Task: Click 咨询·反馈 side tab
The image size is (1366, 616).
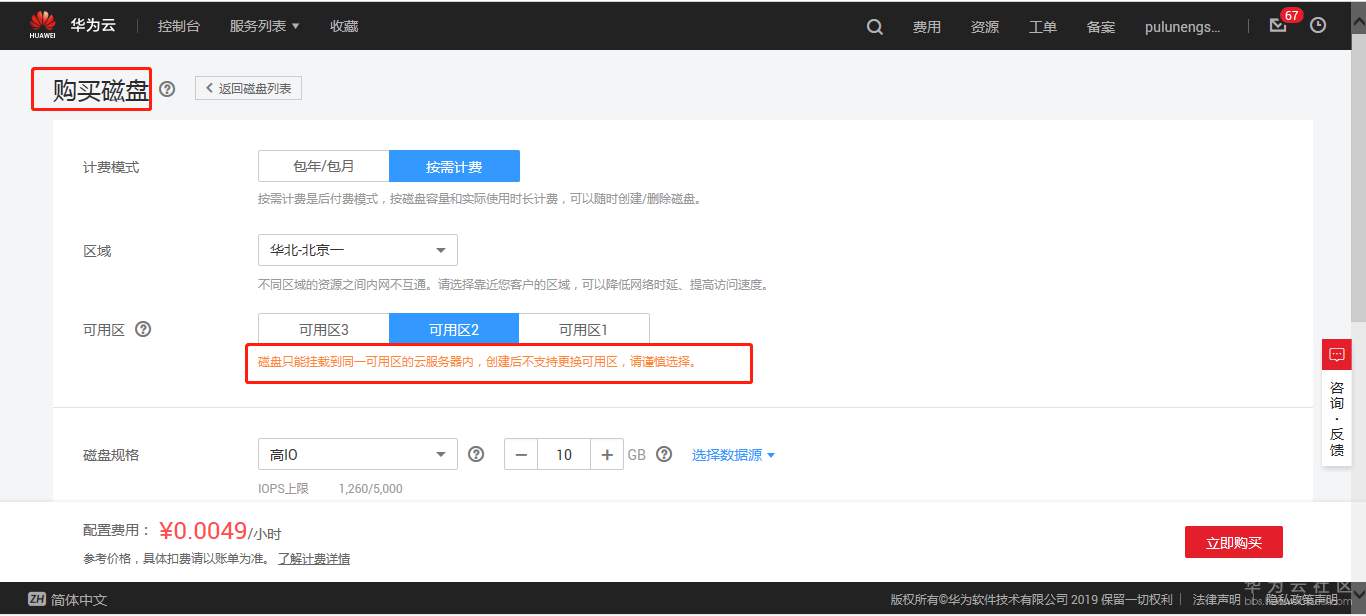Action: 1337,418
